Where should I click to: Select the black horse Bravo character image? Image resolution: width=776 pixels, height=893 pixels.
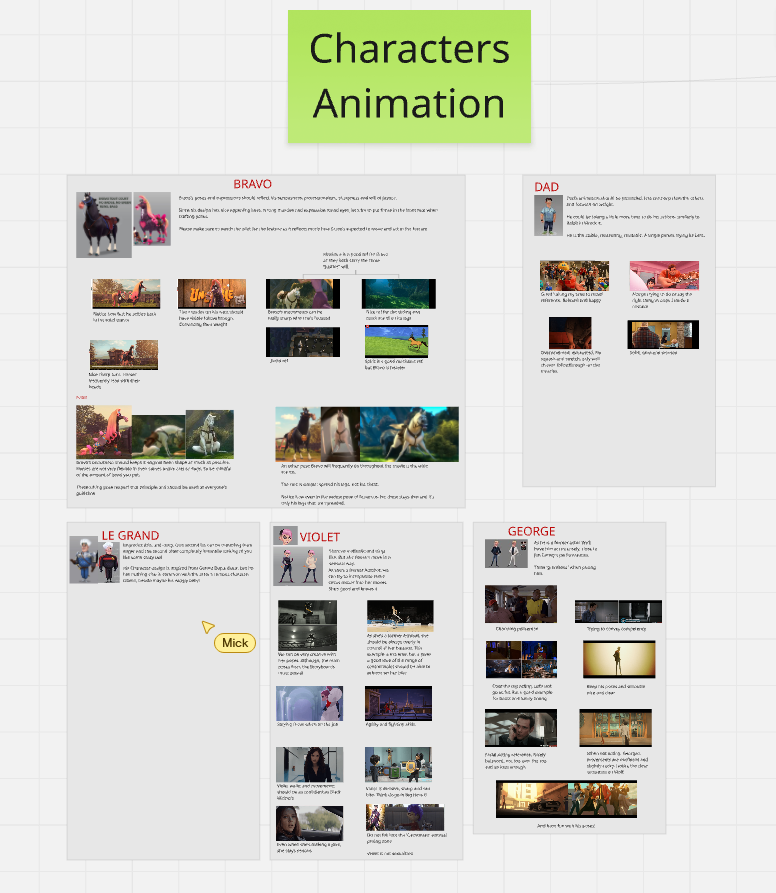click(103, 225)
